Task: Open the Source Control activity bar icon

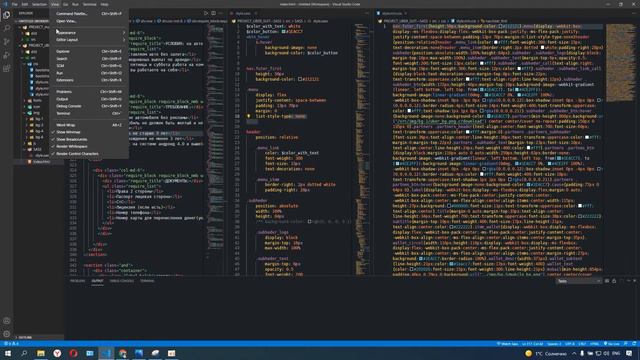Action: pyautogui.click(x=7, y=42)
